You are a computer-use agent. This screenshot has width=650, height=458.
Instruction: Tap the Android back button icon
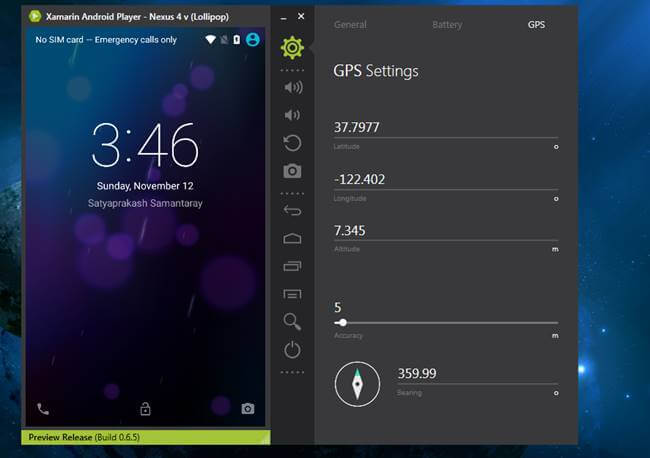(x=292, y=211)
